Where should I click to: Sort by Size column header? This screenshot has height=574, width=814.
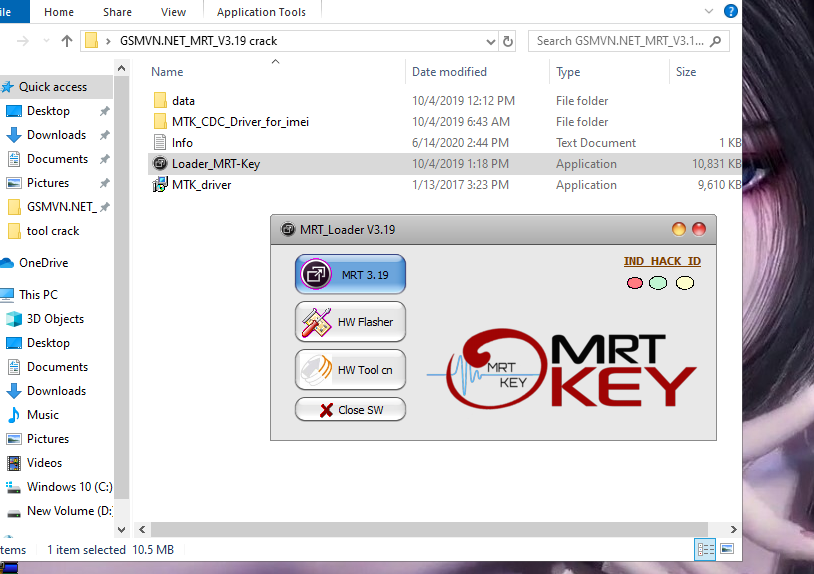[686, 72]
